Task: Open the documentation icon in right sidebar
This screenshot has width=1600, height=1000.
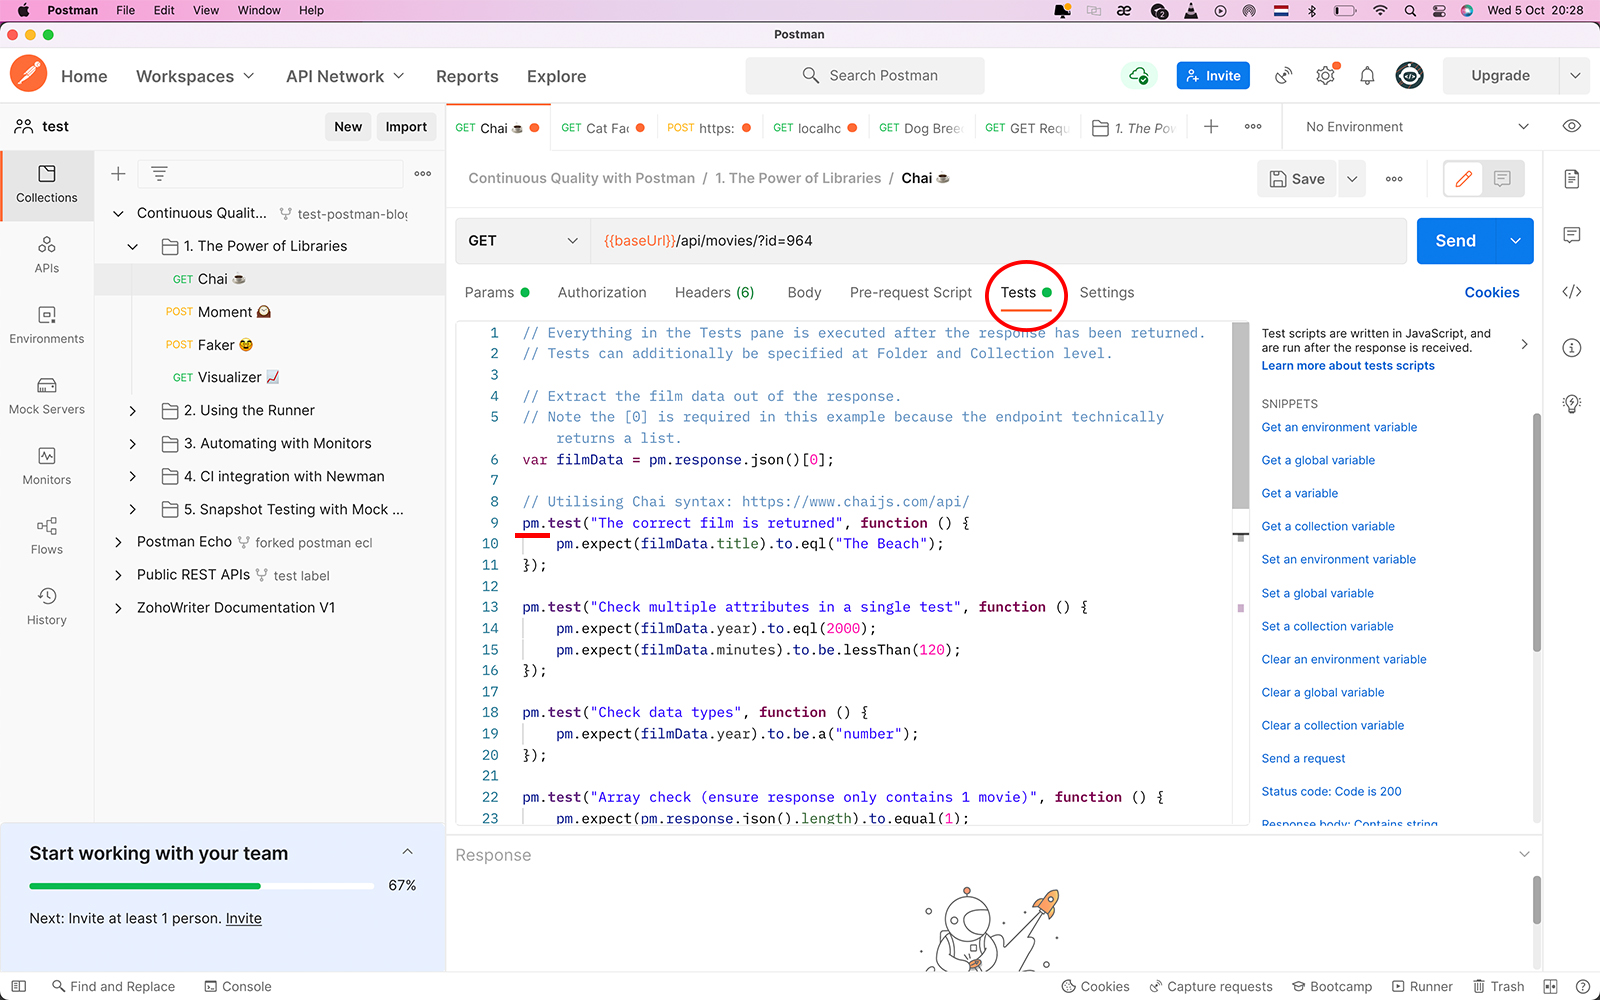Action: point(1572,179)
